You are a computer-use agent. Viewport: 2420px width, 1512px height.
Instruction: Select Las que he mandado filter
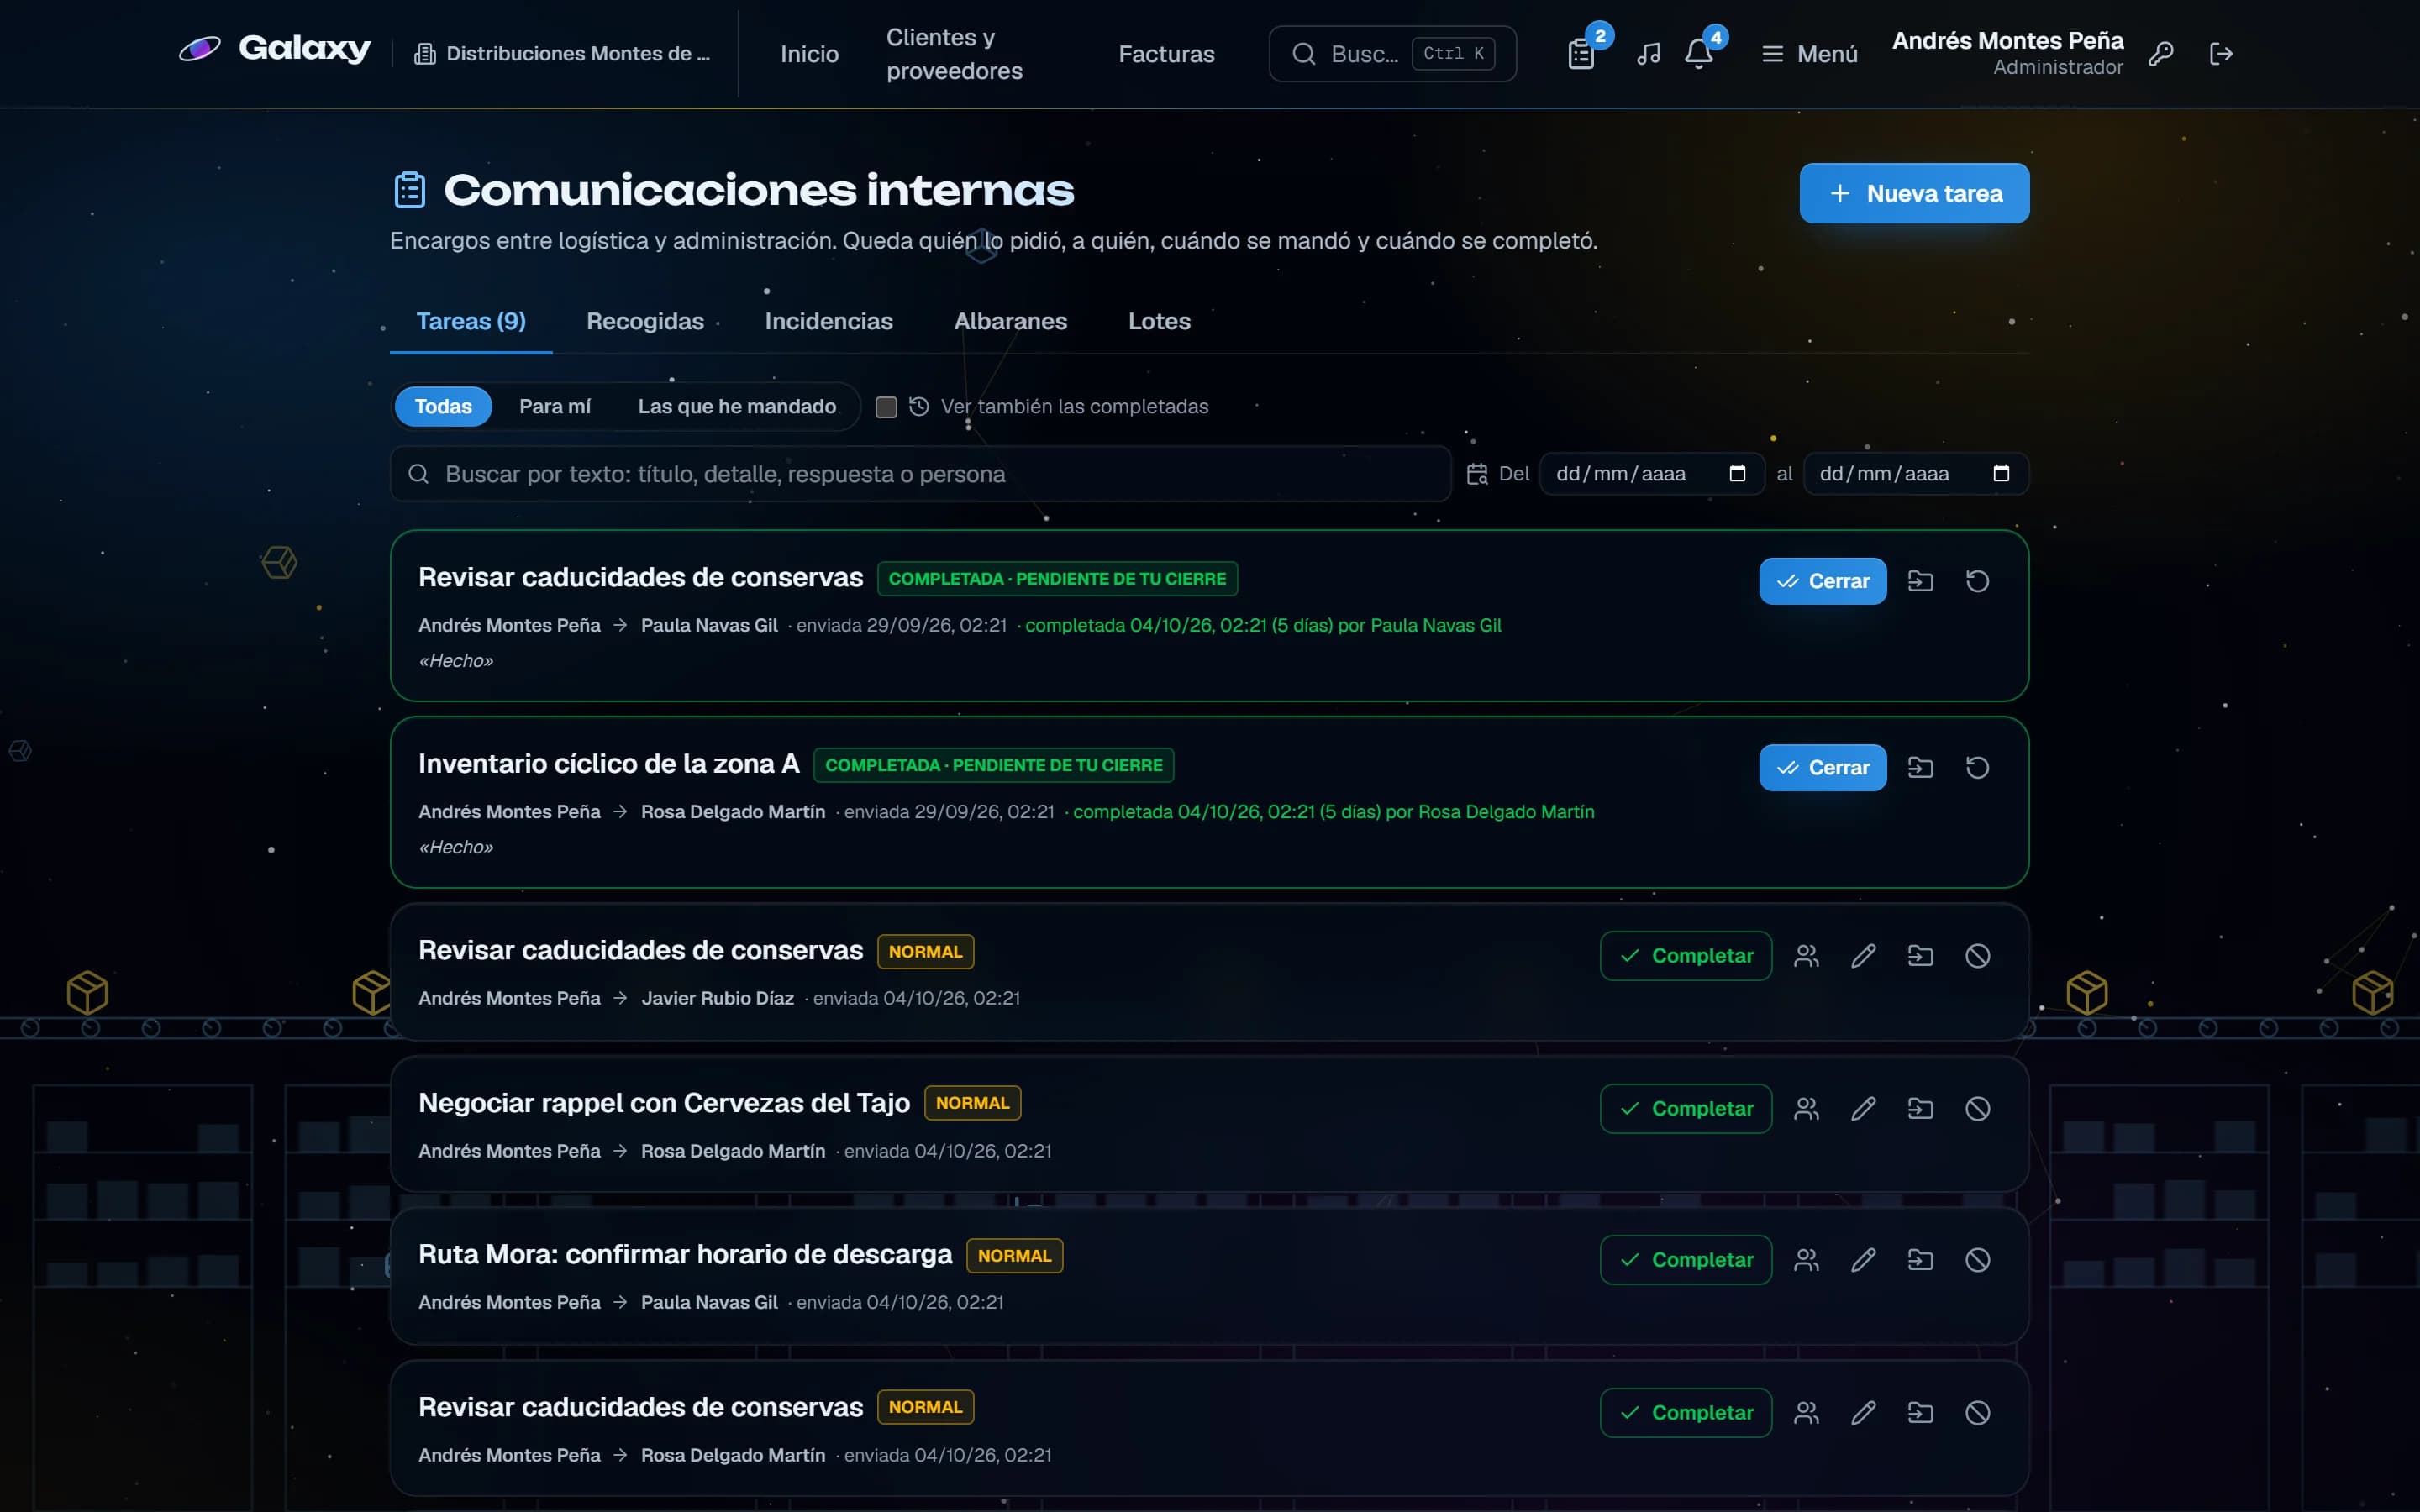(737, 407)
